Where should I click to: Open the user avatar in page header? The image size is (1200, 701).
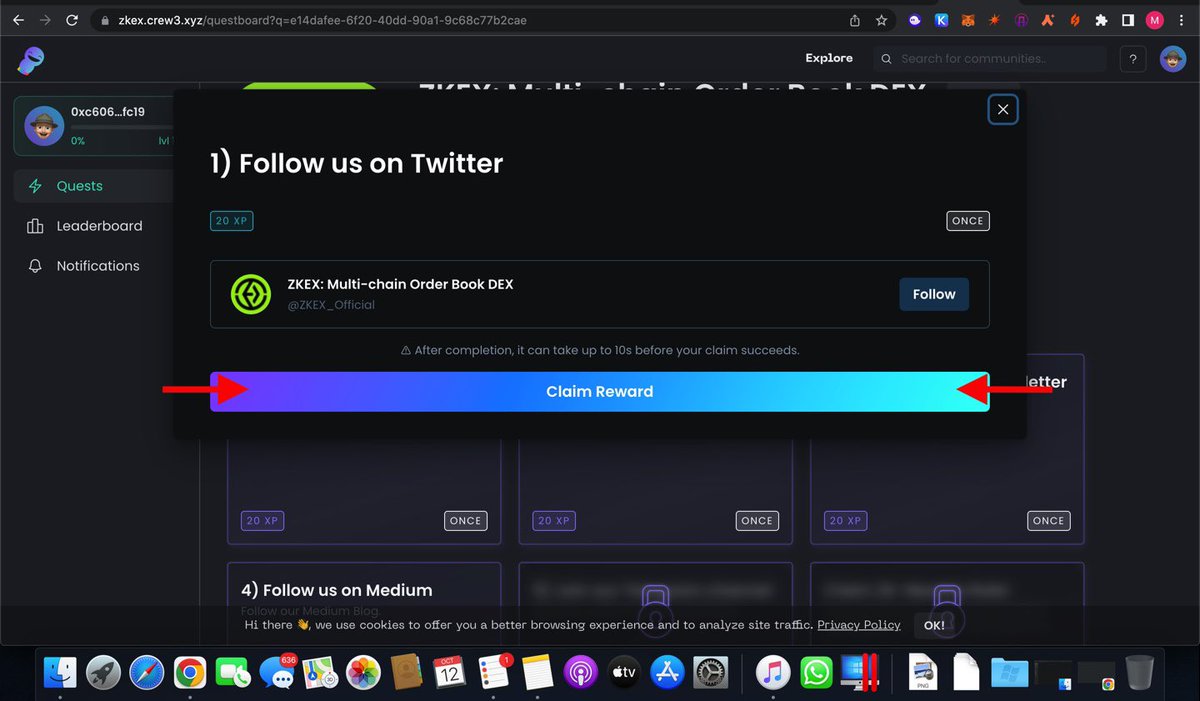tap(1173, 59)
